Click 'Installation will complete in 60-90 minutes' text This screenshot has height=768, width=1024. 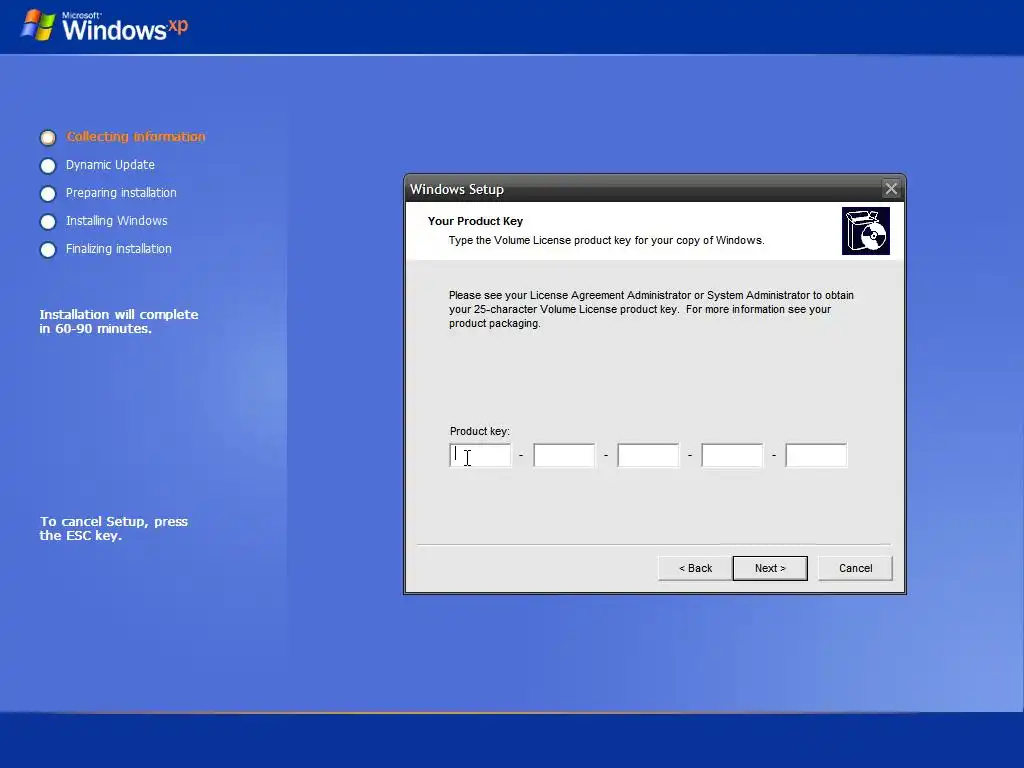tap(119, 321)
